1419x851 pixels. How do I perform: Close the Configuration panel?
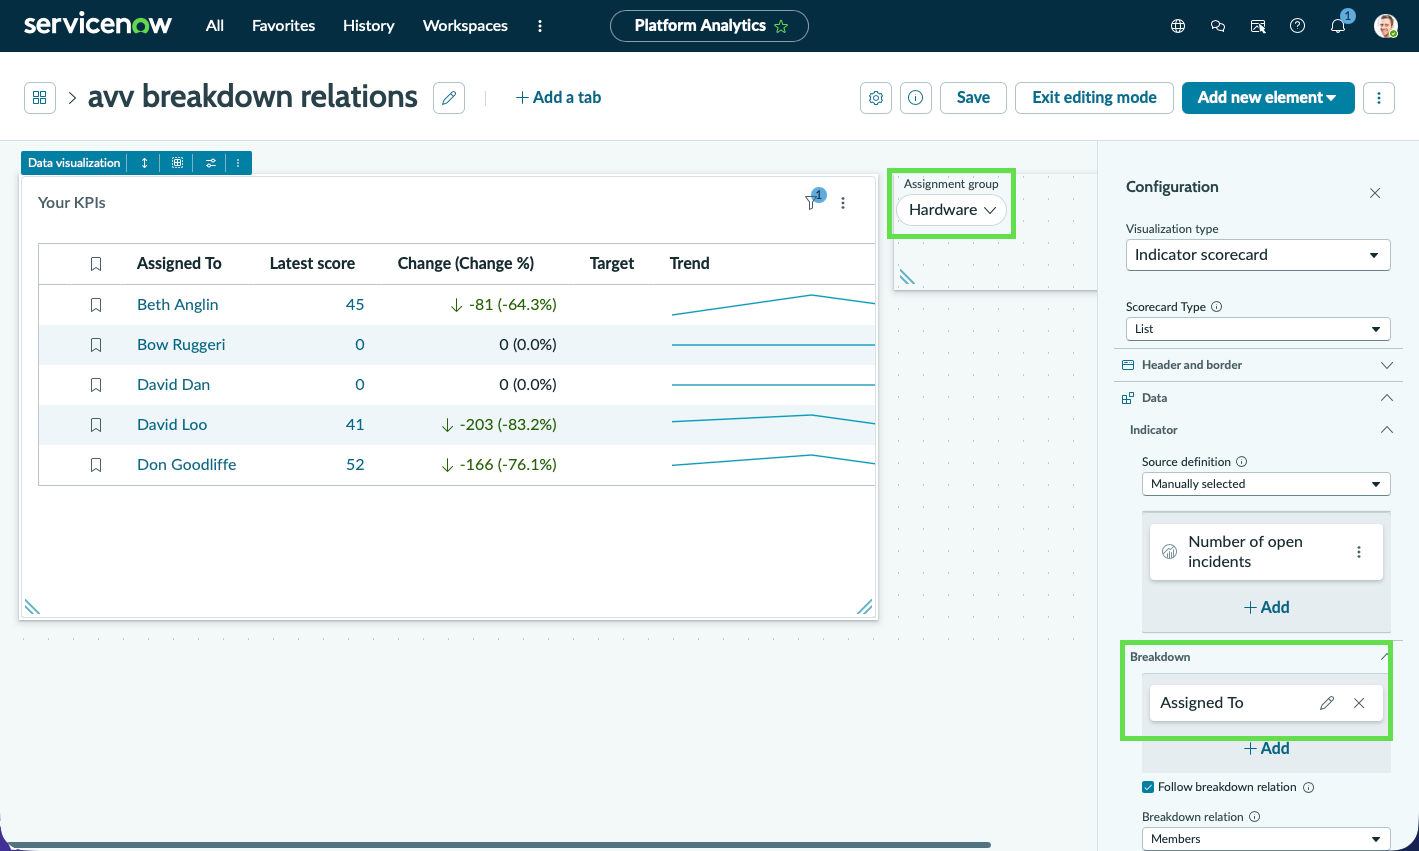[1375, 193]
